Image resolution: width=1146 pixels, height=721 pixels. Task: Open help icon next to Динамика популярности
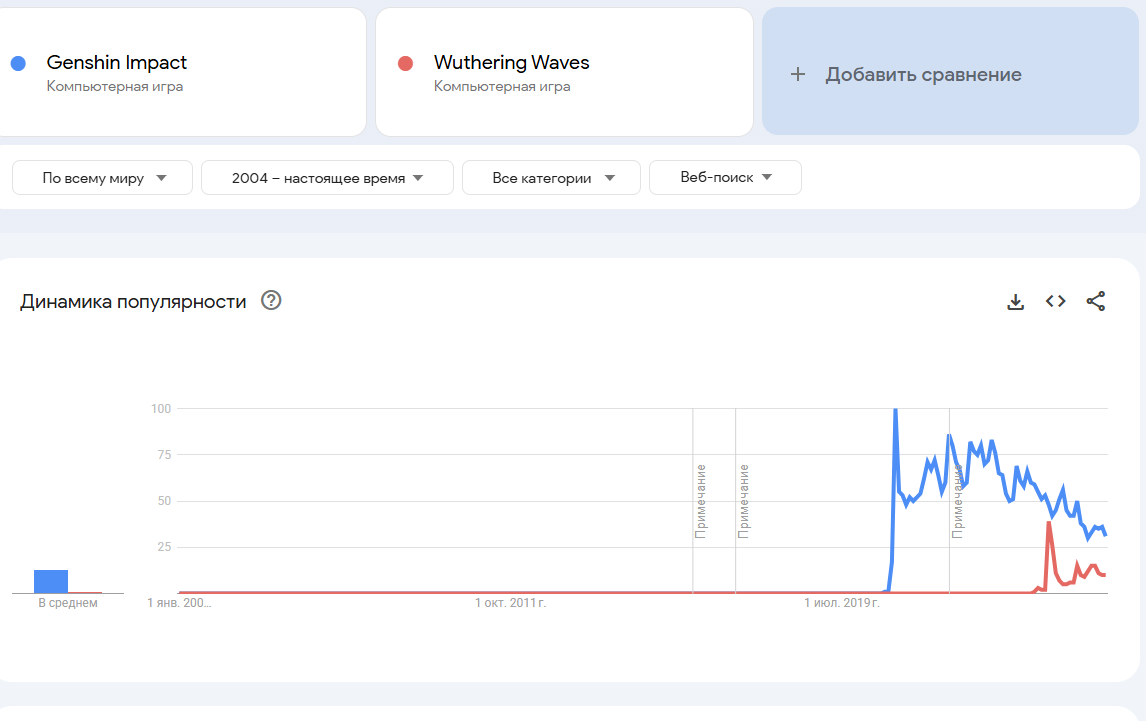(x=271, y=300)
